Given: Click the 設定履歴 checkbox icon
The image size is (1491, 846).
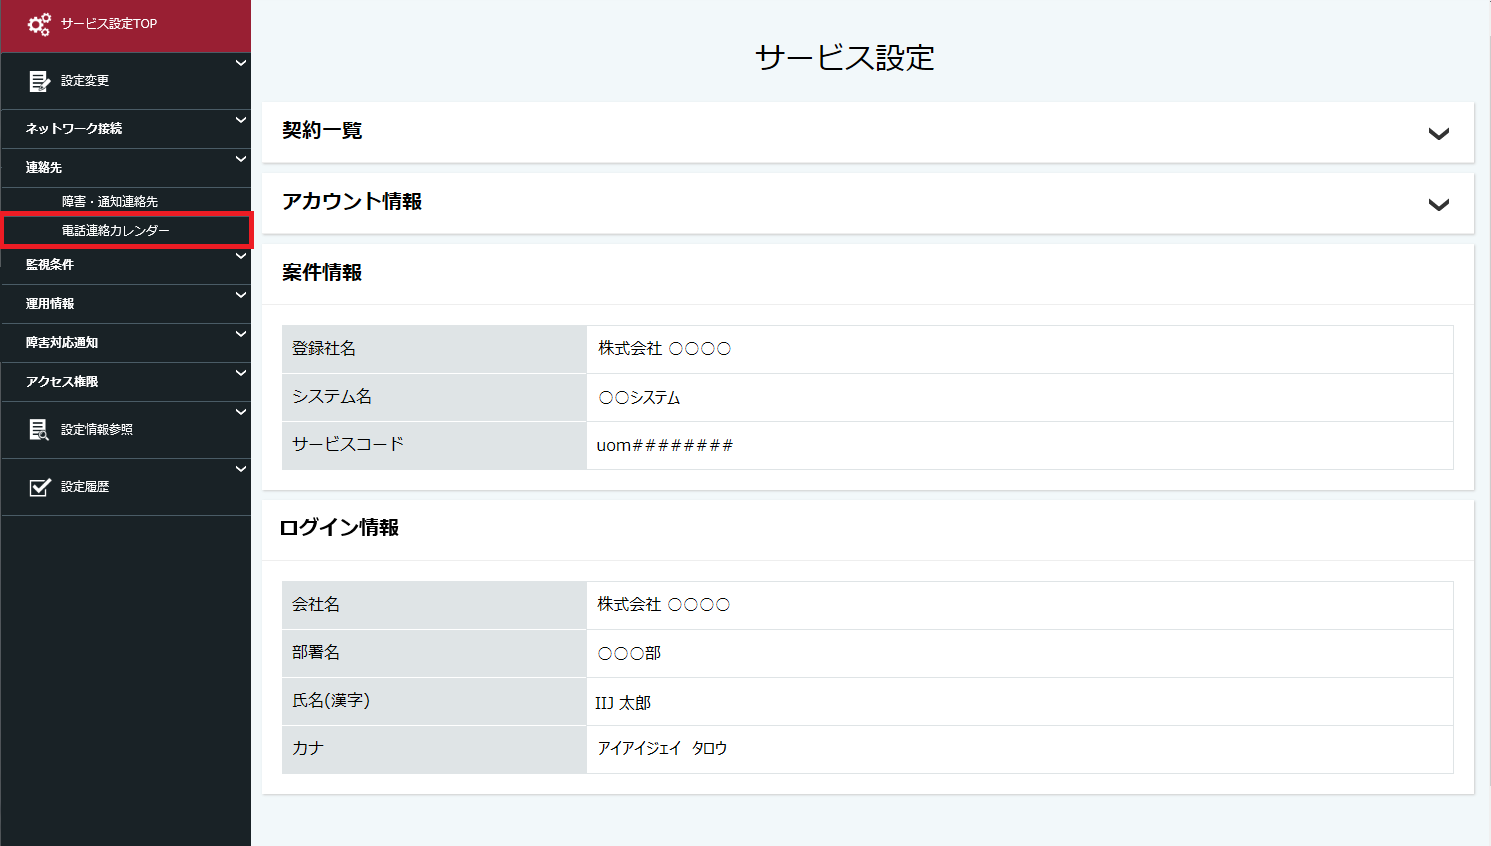Looking at the screenshot, I should [x=40, y=487].
